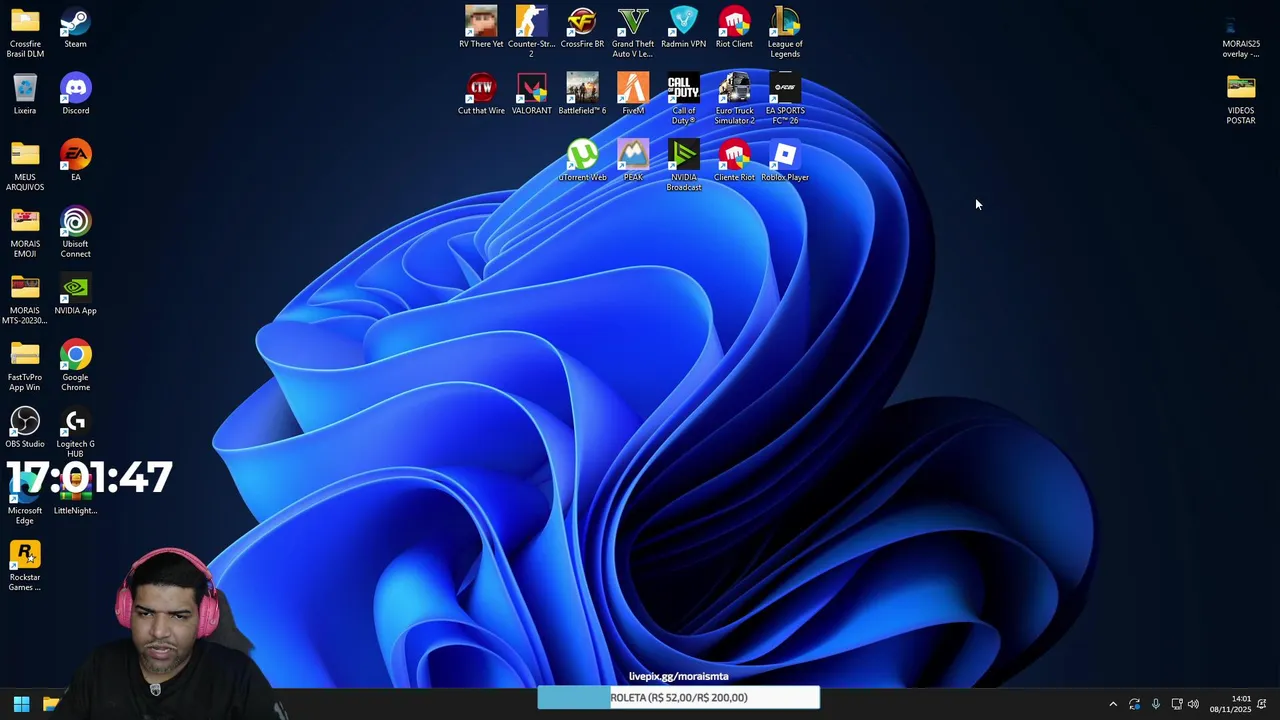Open Logitech G HUB shortcut

75,433
